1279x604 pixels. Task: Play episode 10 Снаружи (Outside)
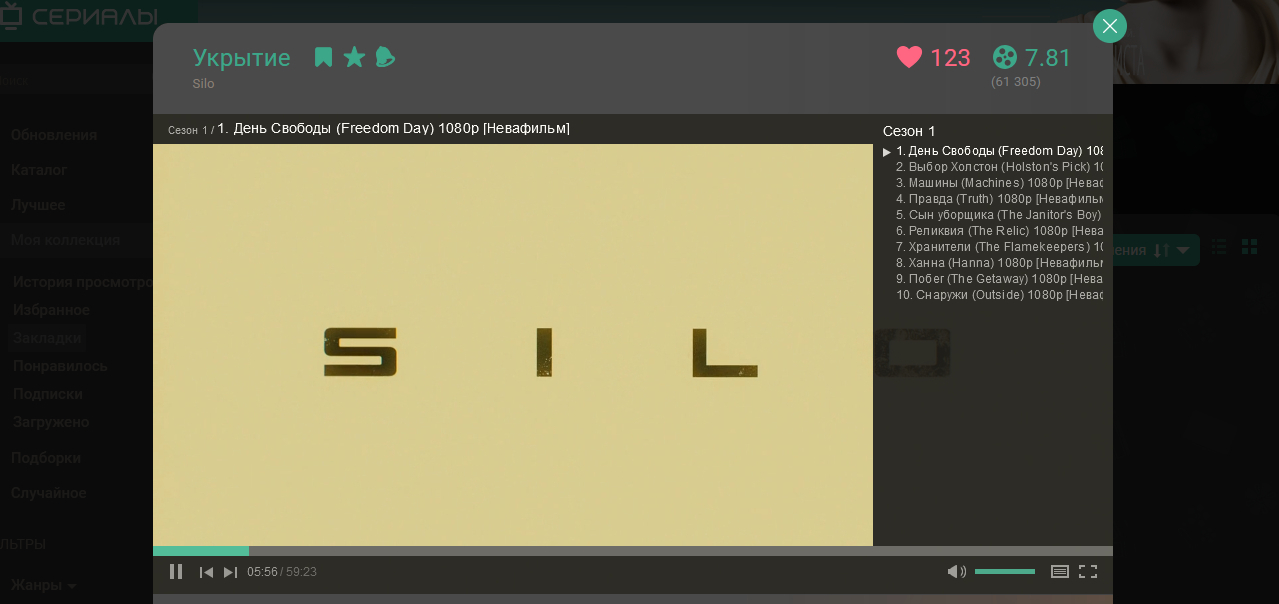[998, 295]
